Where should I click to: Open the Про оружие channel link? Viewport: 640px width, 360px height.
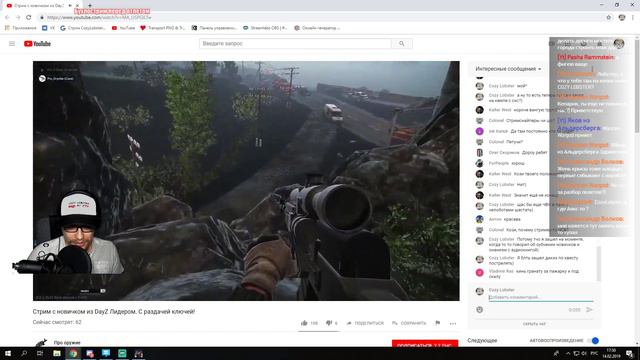pos(67,343)
